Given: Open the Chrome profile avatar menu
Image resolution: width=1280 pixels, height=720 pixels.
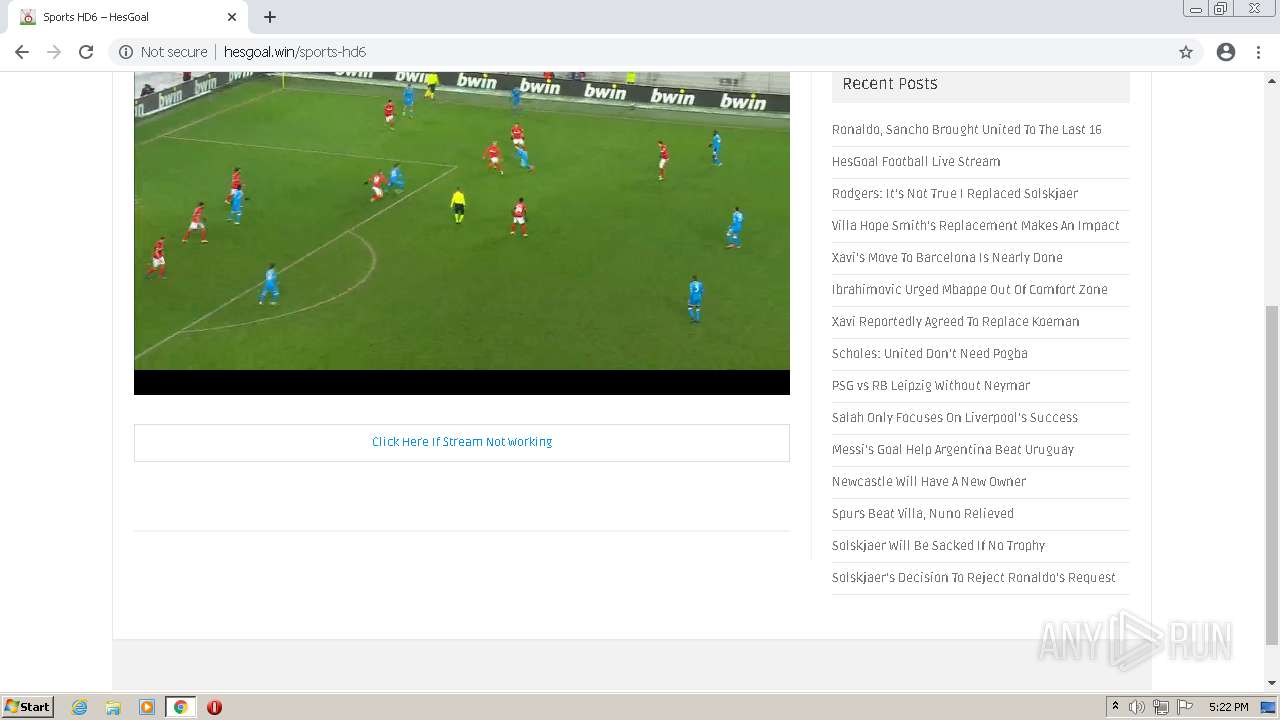Looking at the screenshot, I should (1226, 52).
